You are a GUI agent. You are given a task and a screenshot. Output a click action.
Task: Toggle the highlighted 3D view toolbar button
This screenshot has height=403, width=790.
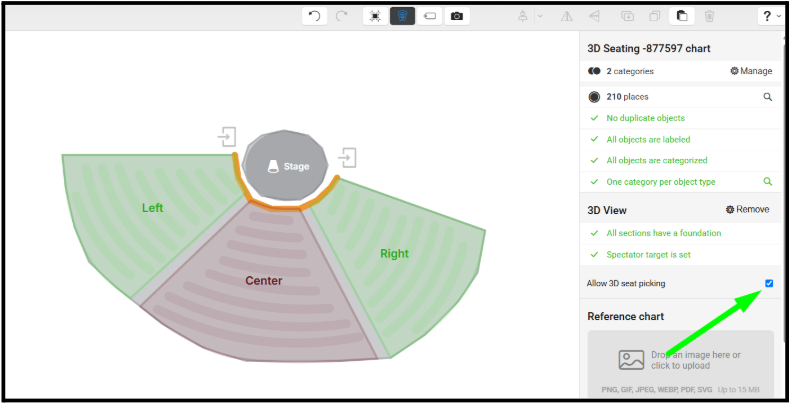[x=402, y=16]
